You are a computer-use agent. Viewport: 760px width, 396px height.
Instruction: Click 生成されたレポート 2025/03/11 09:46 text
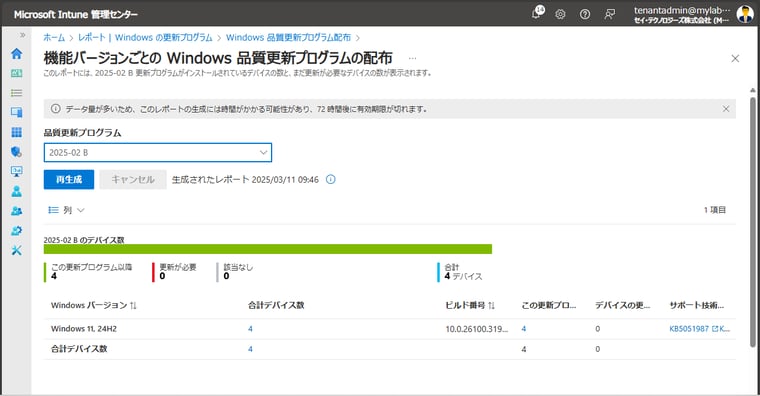click(245, 179)
